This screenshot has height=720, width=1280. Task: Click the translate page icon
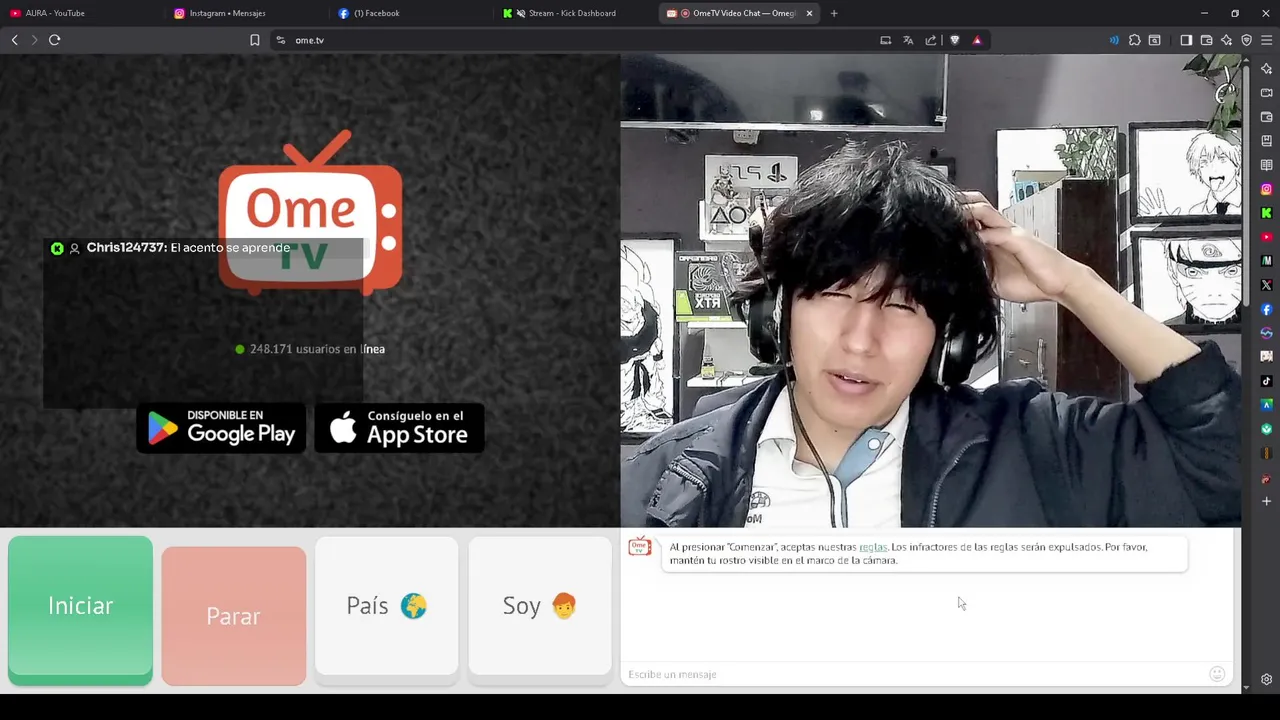[908, 40]
